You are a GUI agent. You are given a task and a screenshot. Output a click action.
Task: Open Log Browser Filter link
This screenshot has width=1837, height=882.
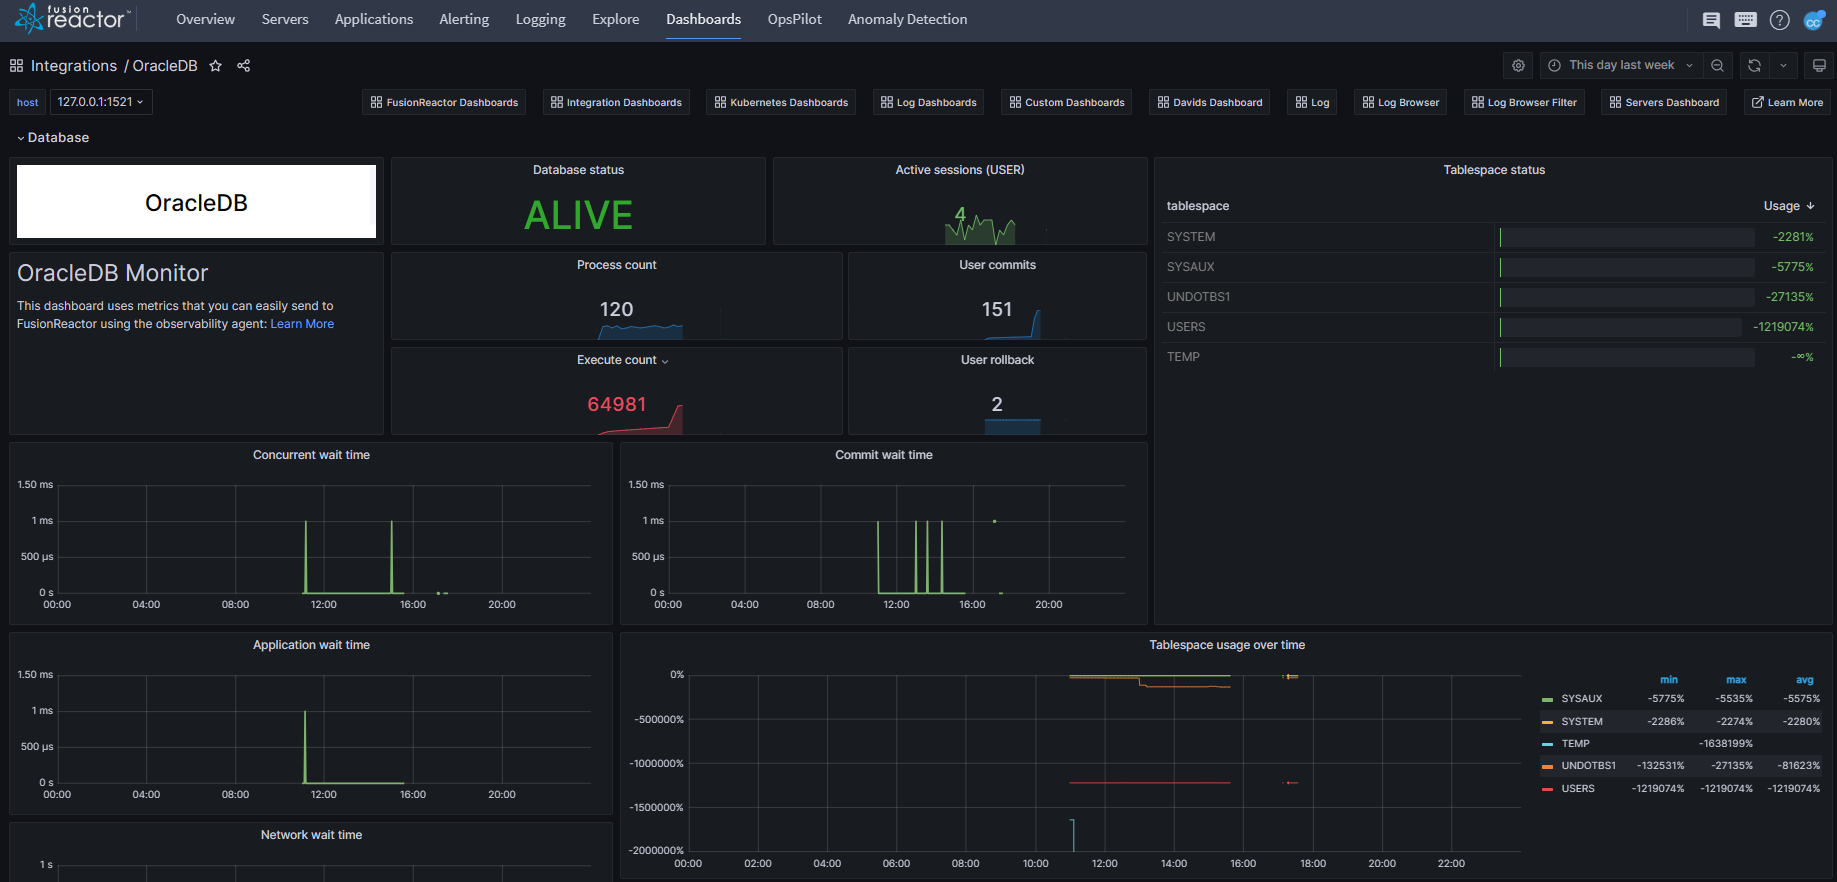[x=1524, y=102]
